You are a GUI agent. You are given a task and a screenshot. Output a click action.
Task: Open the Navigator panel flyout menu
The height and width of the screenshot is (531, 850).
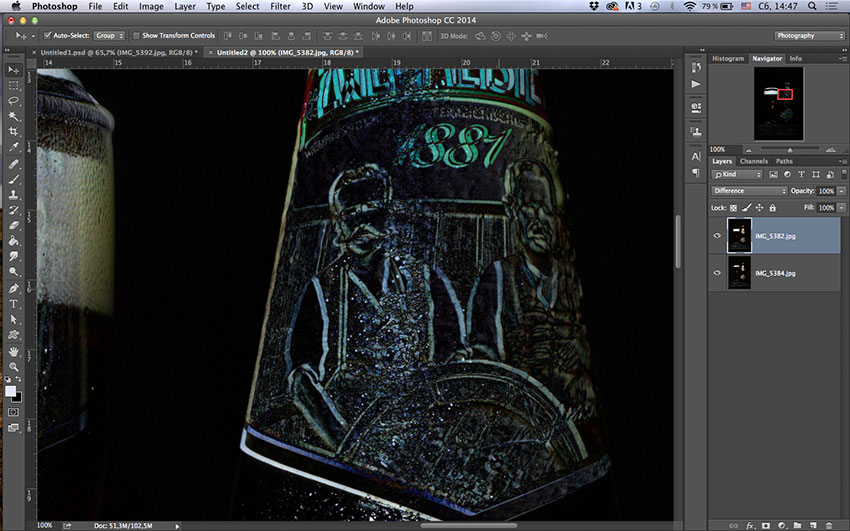[x=842, y=58]
